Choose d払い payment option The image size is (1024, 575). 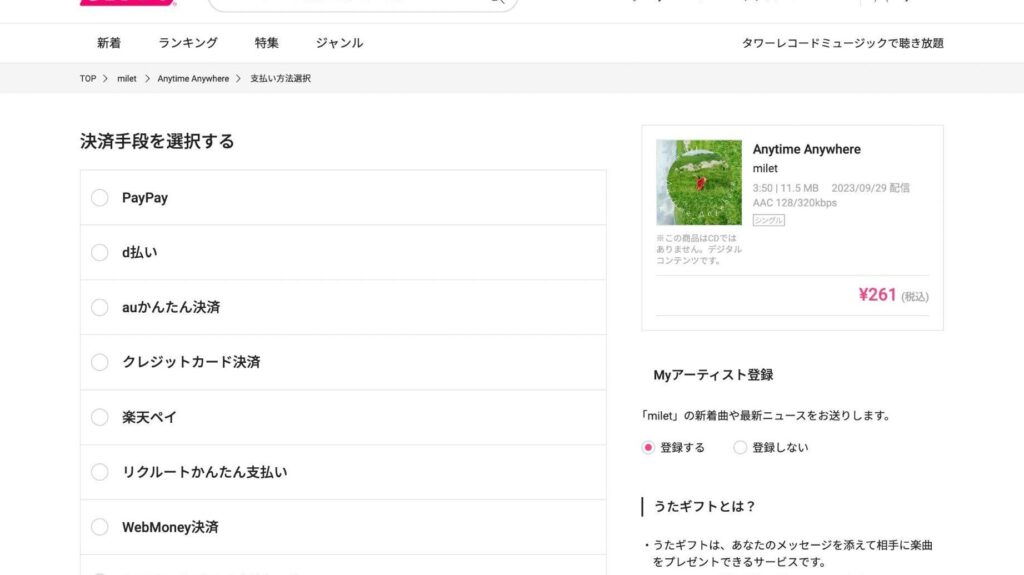tap(99, 252)
